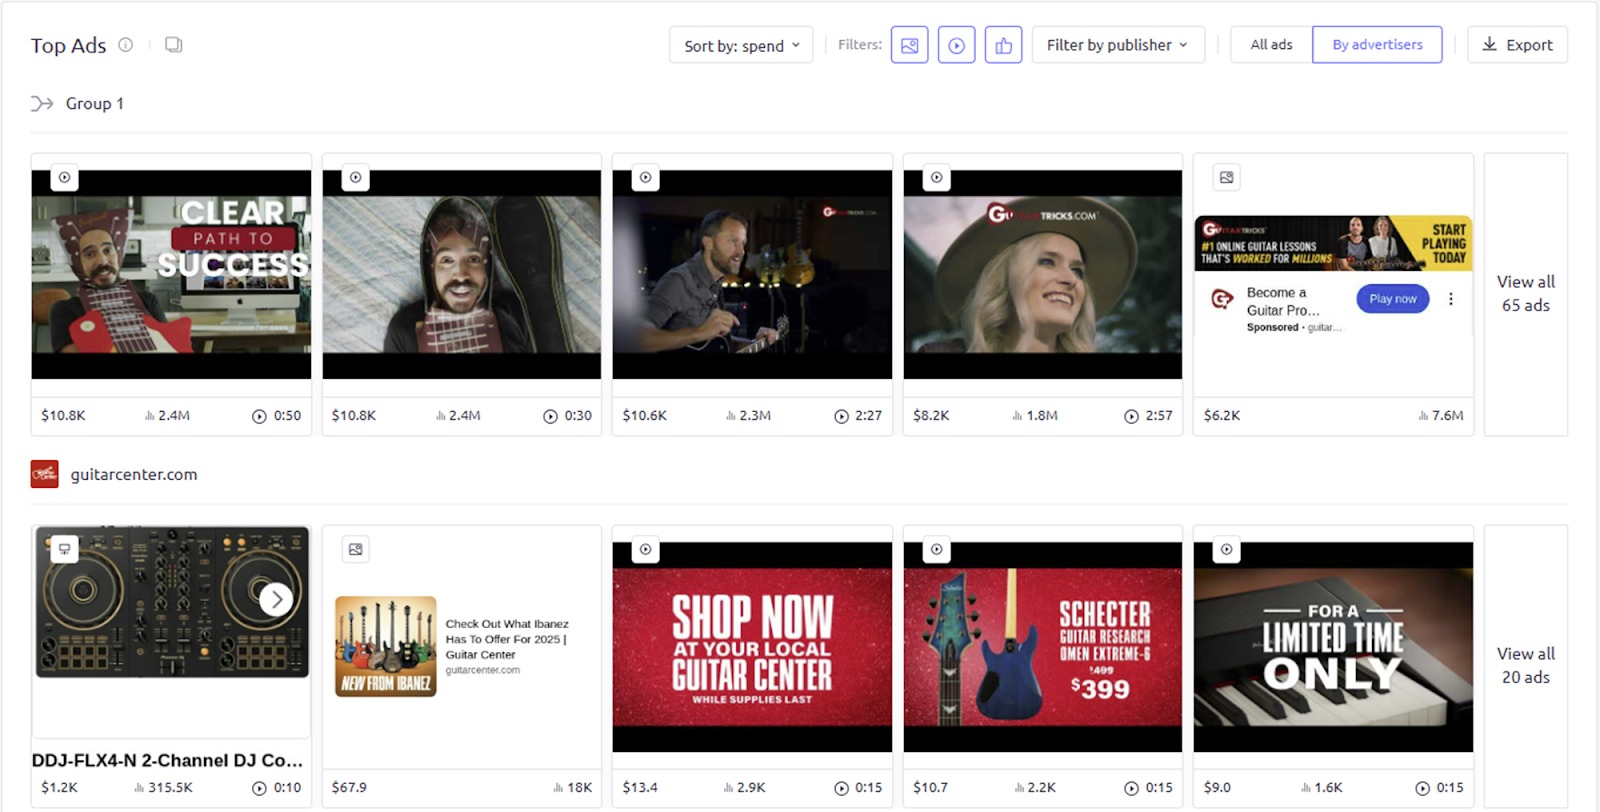Viewport: 1600px width, 812px height.
Task: Click next arrow on DJ controller carousel
Action: [276, 599]
